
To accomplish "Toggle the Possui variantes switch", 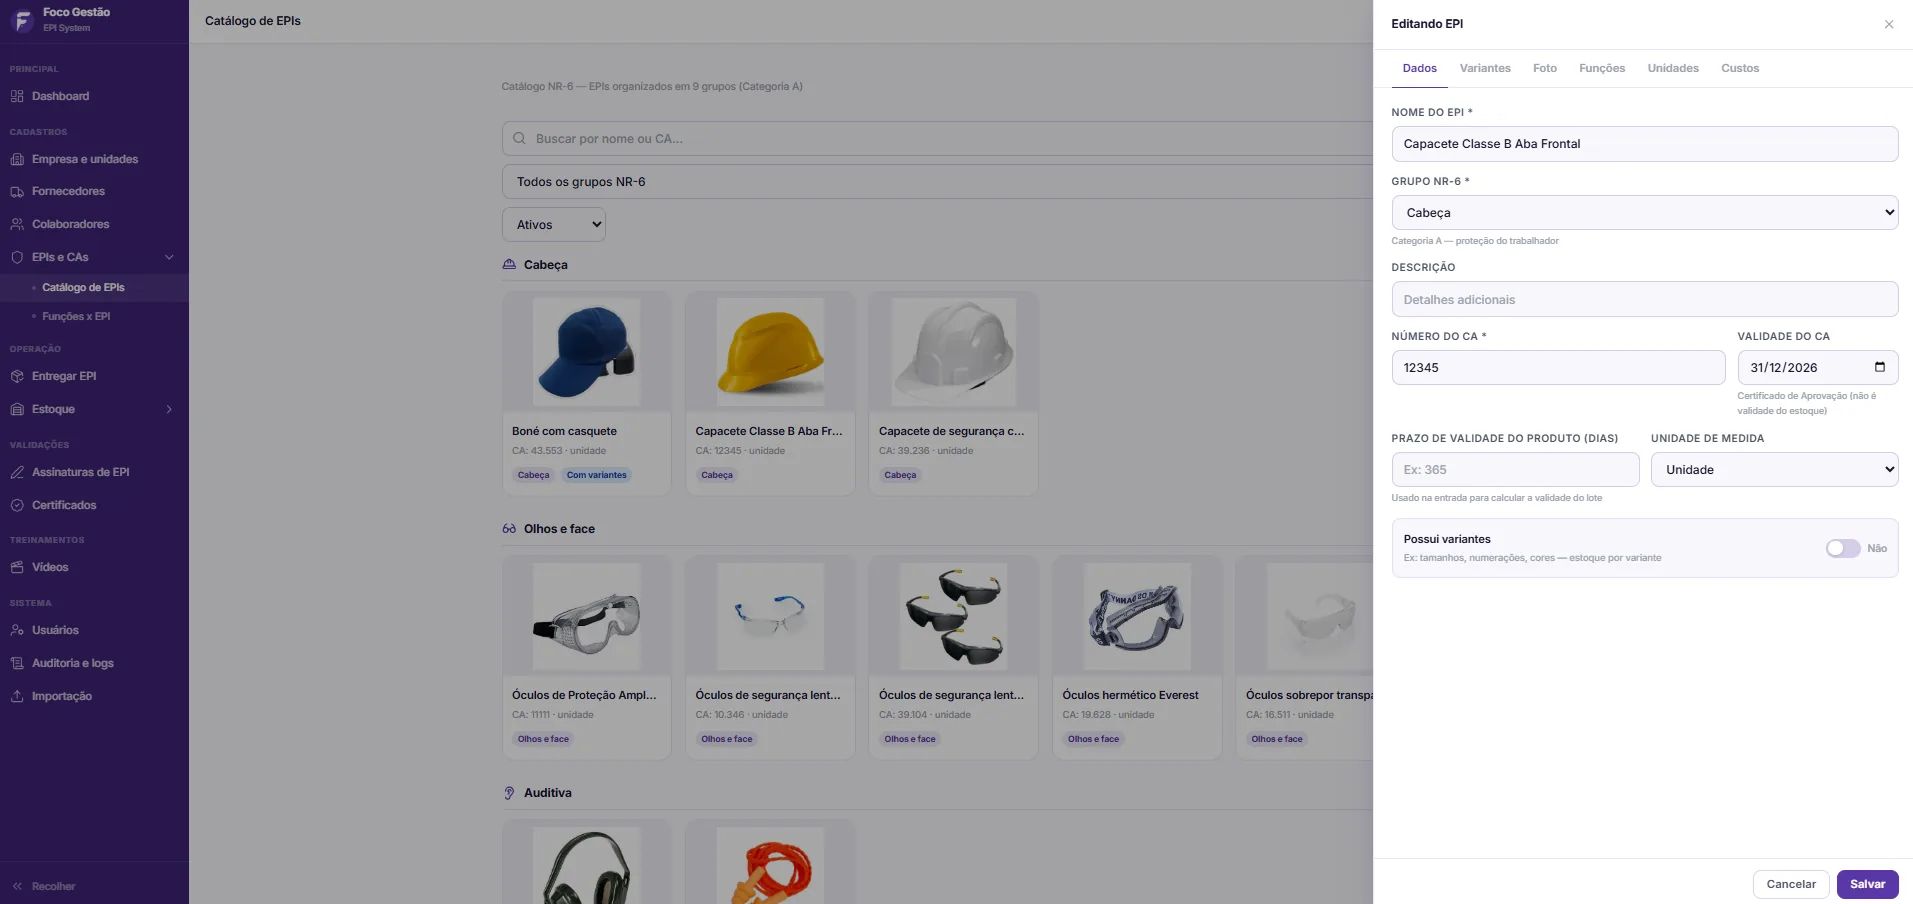I will 1843,548.
